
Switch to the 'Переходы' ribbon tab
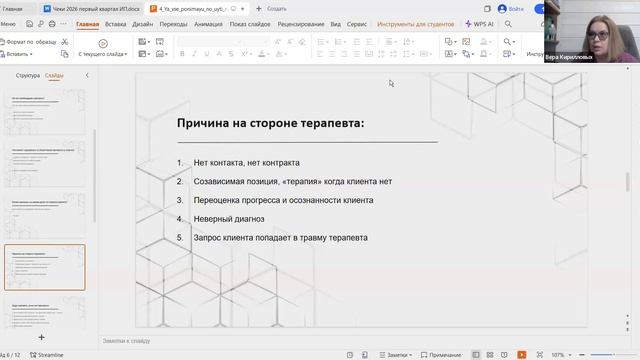pos(173,24)
